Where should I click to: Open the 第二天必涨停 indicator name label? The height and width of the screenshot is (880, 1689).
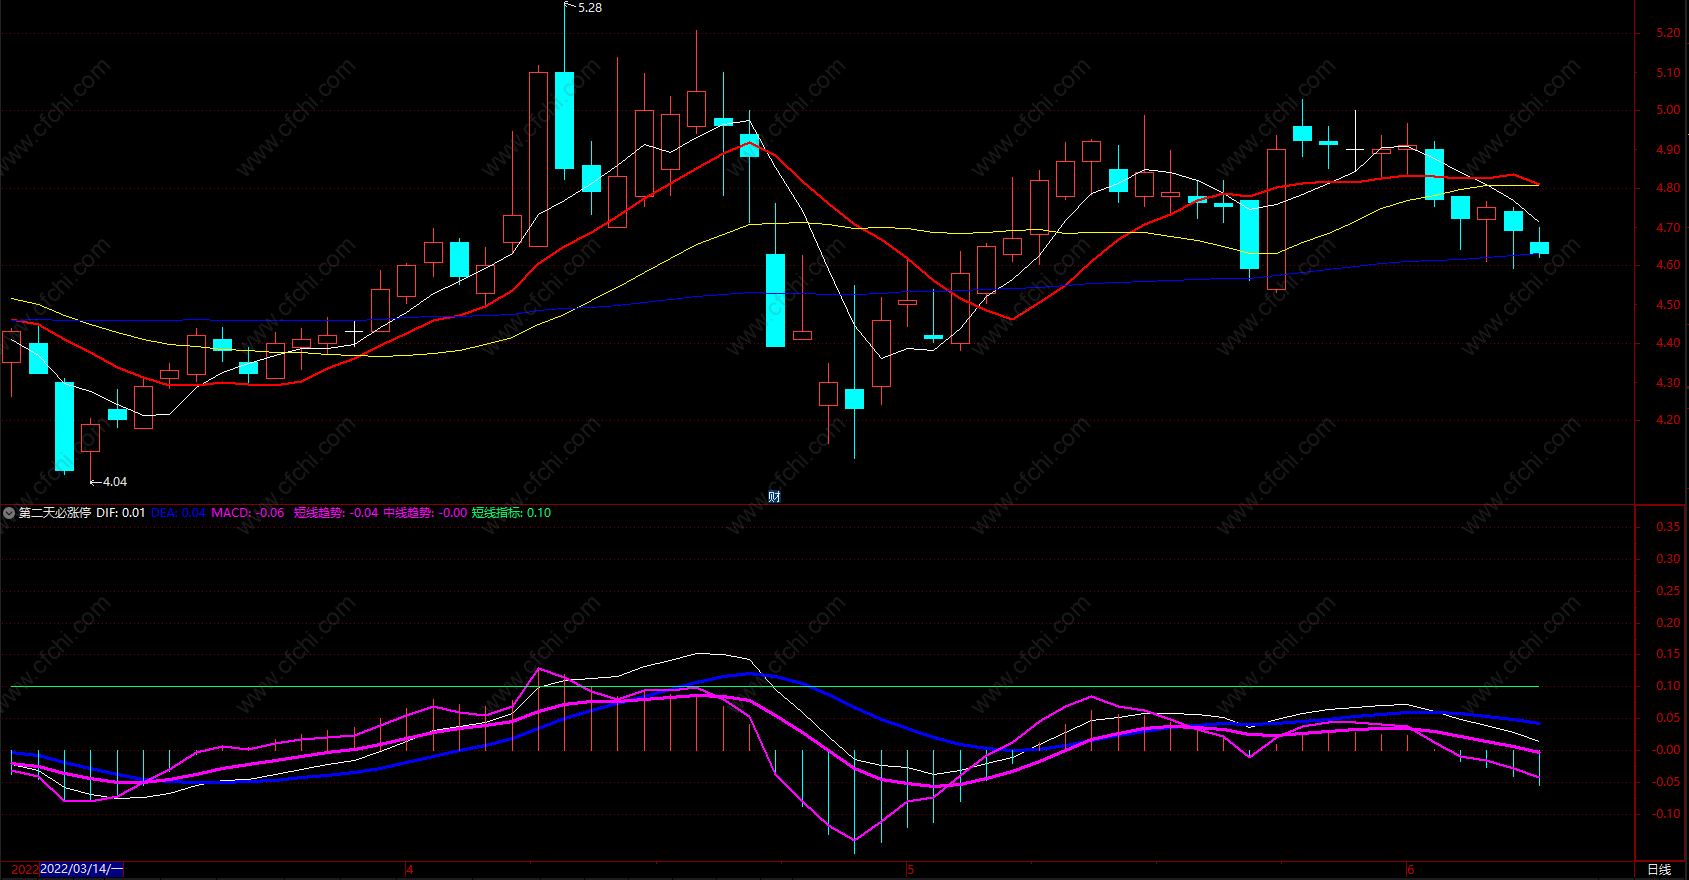click(x=55, y=513)
